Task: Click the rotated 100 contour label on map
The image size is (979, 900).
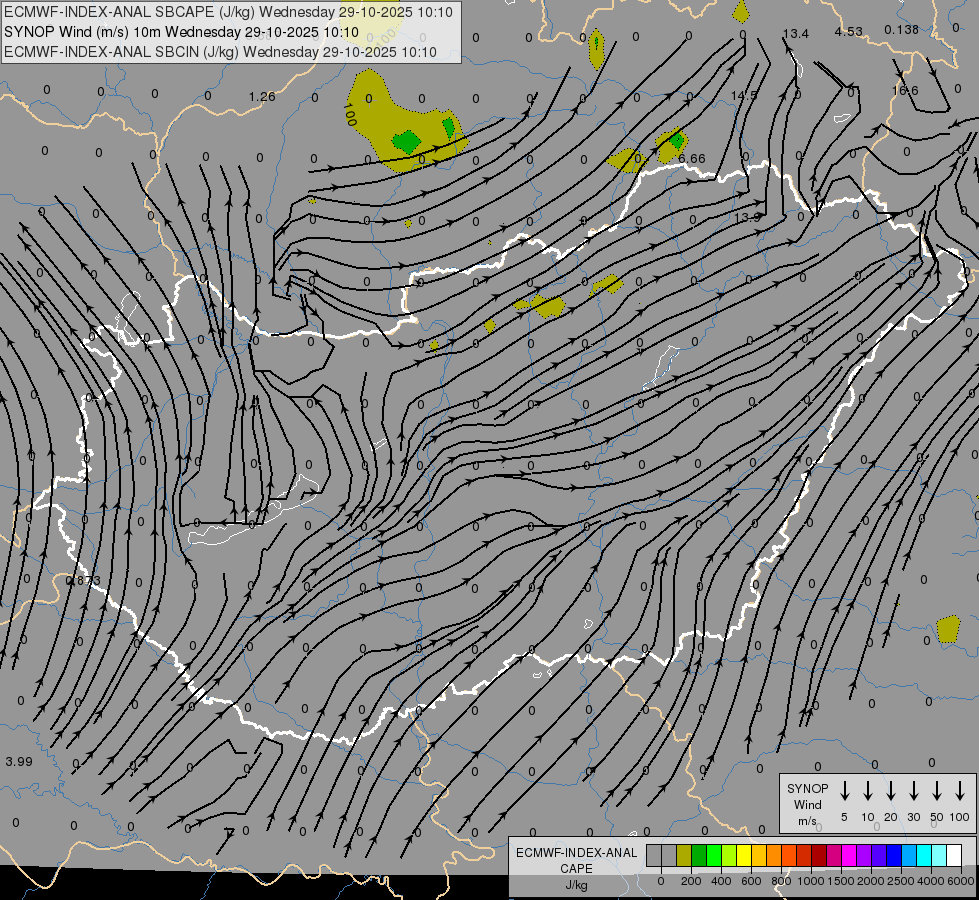Action: click(x=350, y=114)
